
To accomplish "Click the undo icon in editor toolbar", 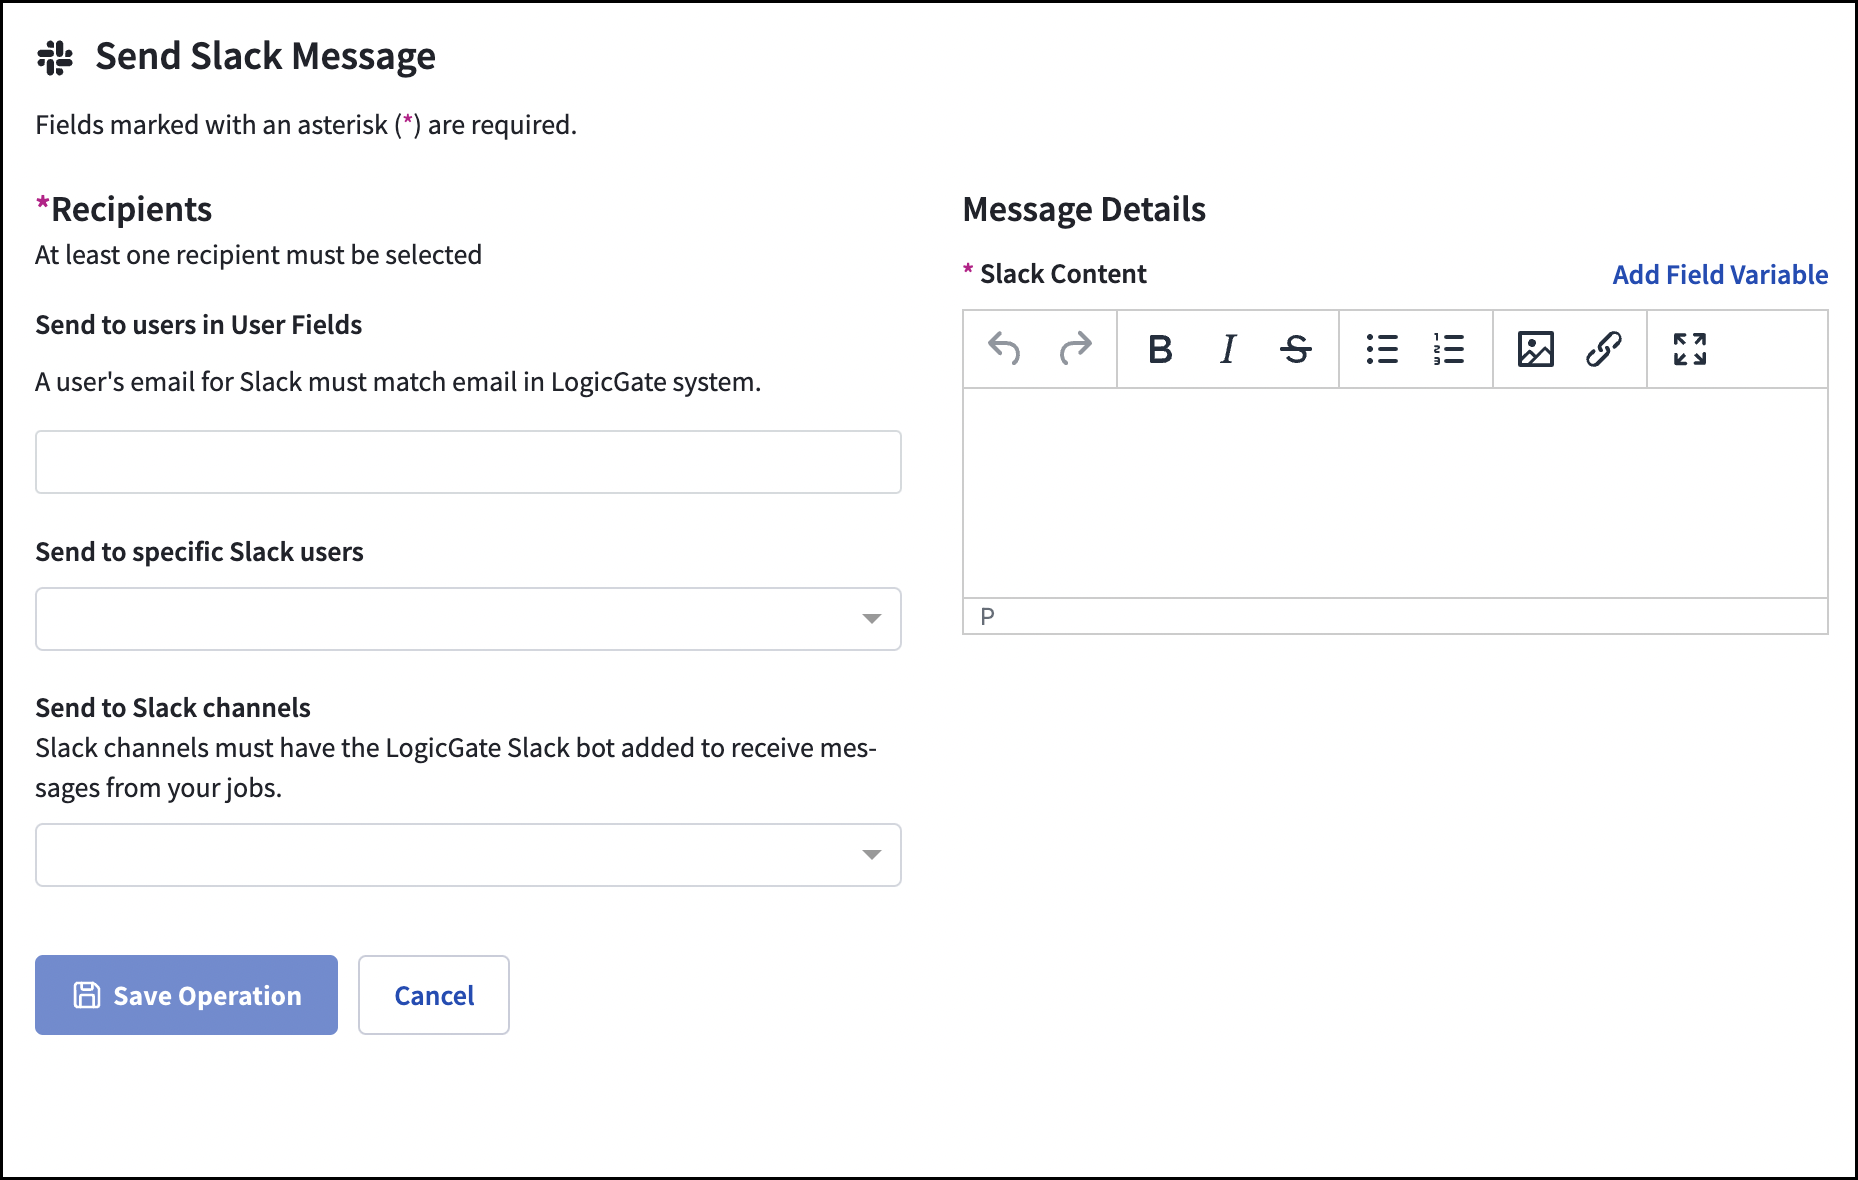I will [x=1004, y=349].
